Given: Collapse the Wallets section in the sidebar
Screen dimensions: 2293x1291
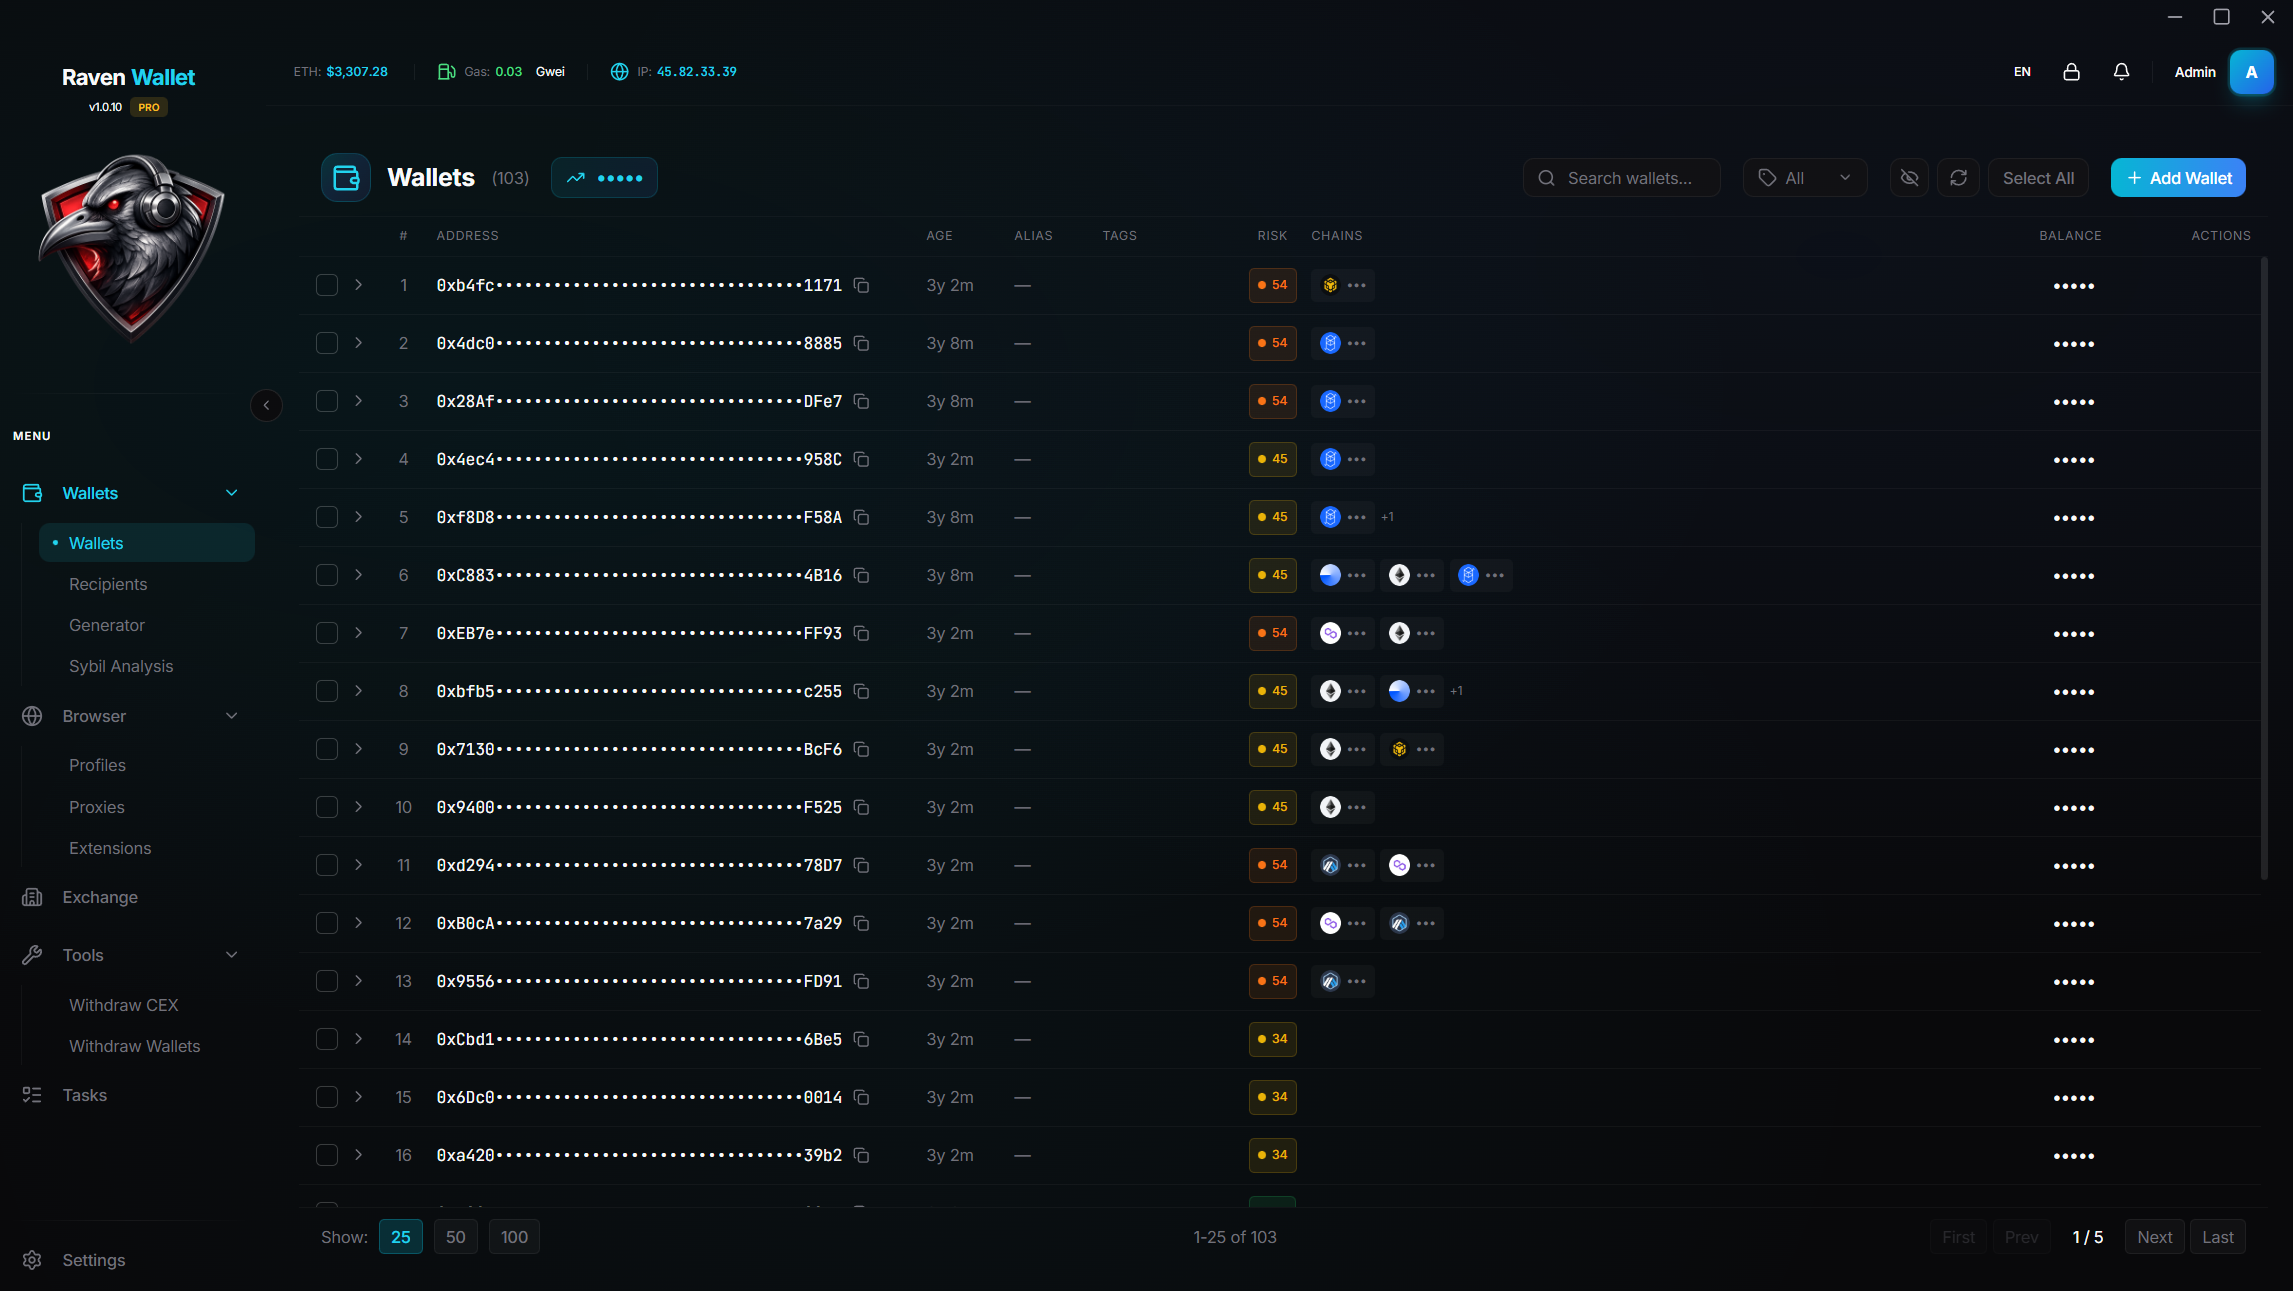Looking at the screenshot, I should 231,493.
